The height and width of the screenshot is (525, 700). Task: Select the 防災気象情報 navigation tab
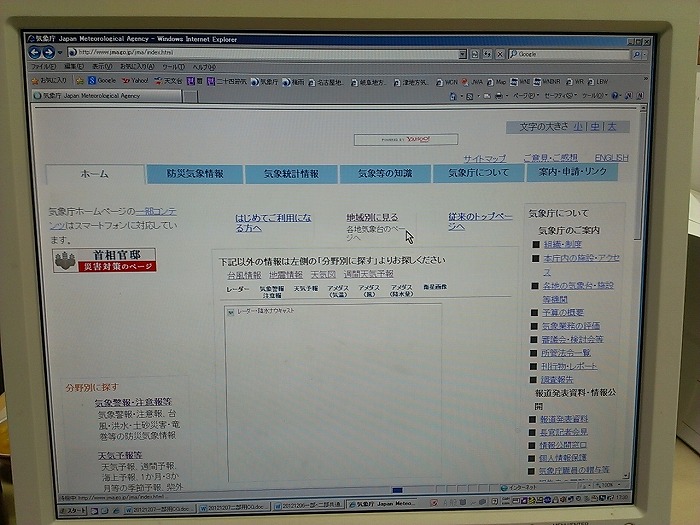pos(195,174)
